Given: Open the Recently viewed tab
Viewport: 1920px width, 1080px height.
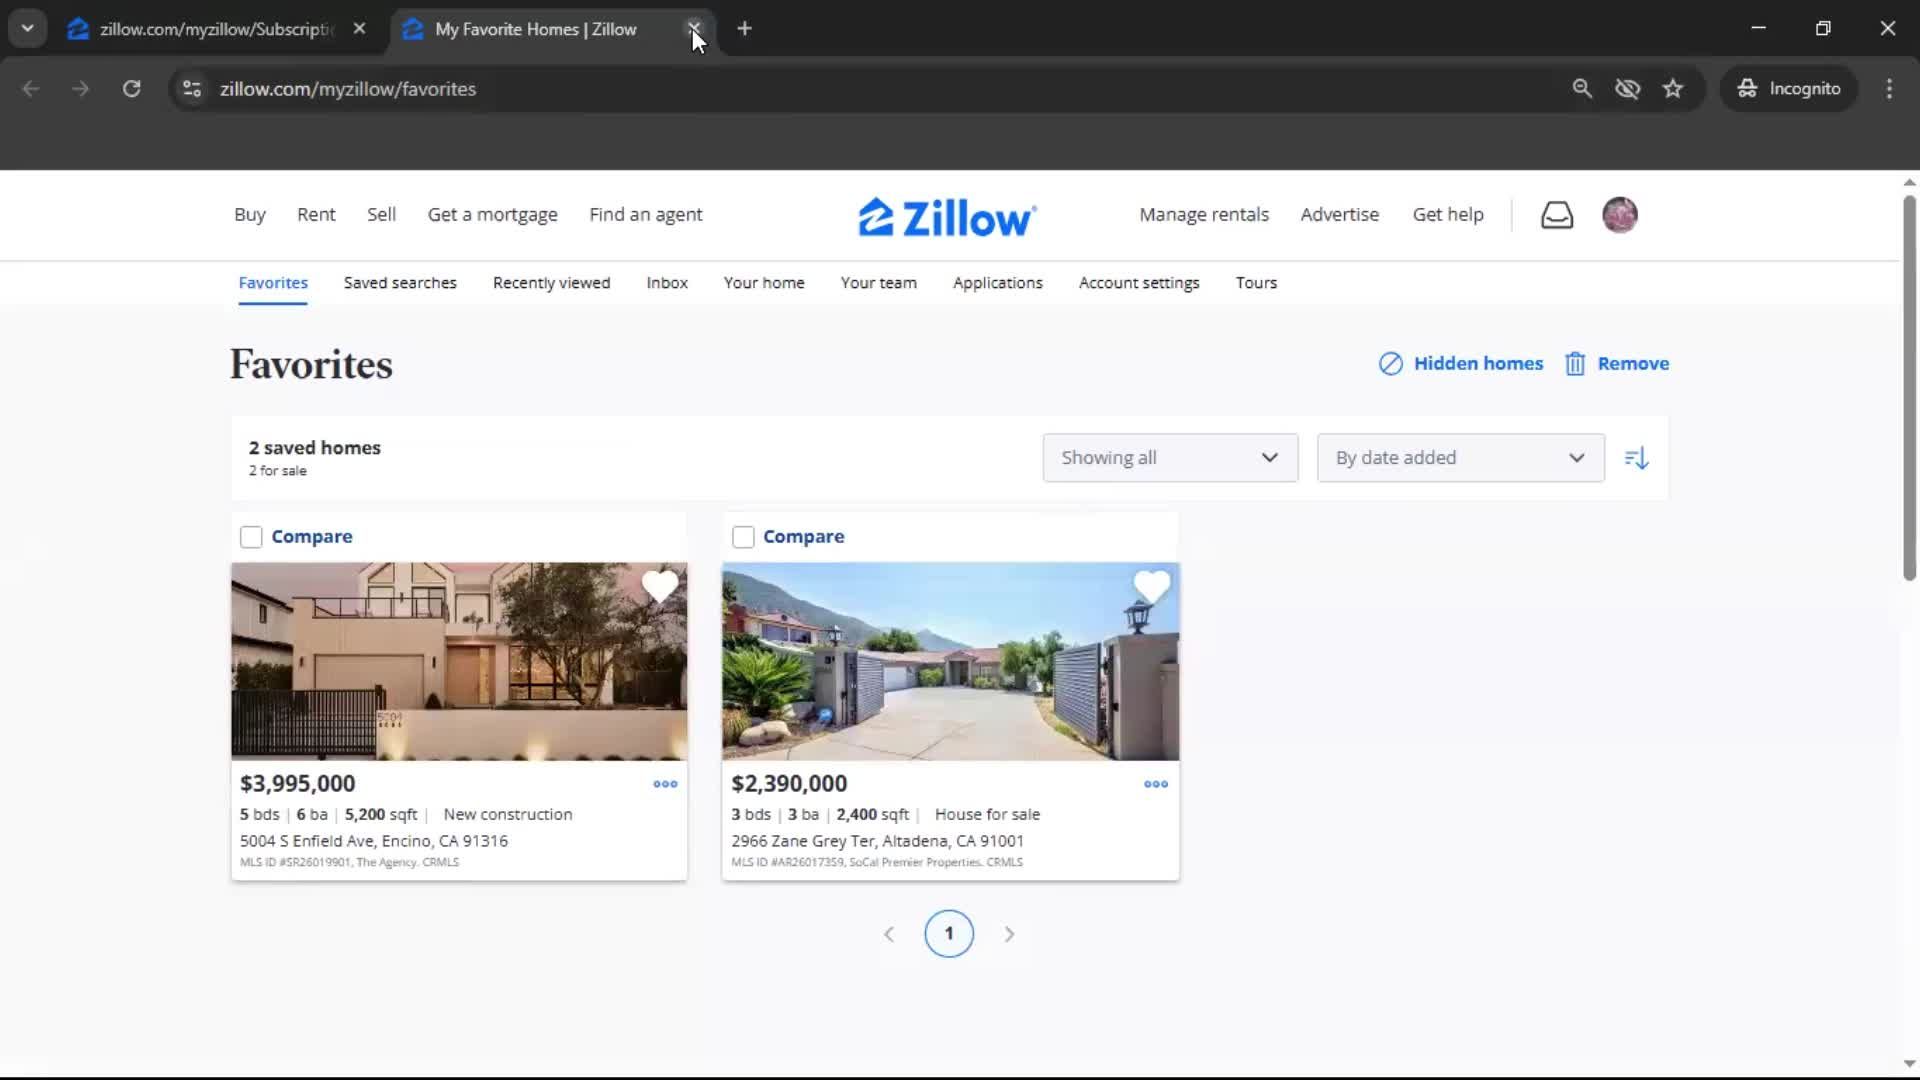Looking at the screenshot, I should [x=551, y=283].
